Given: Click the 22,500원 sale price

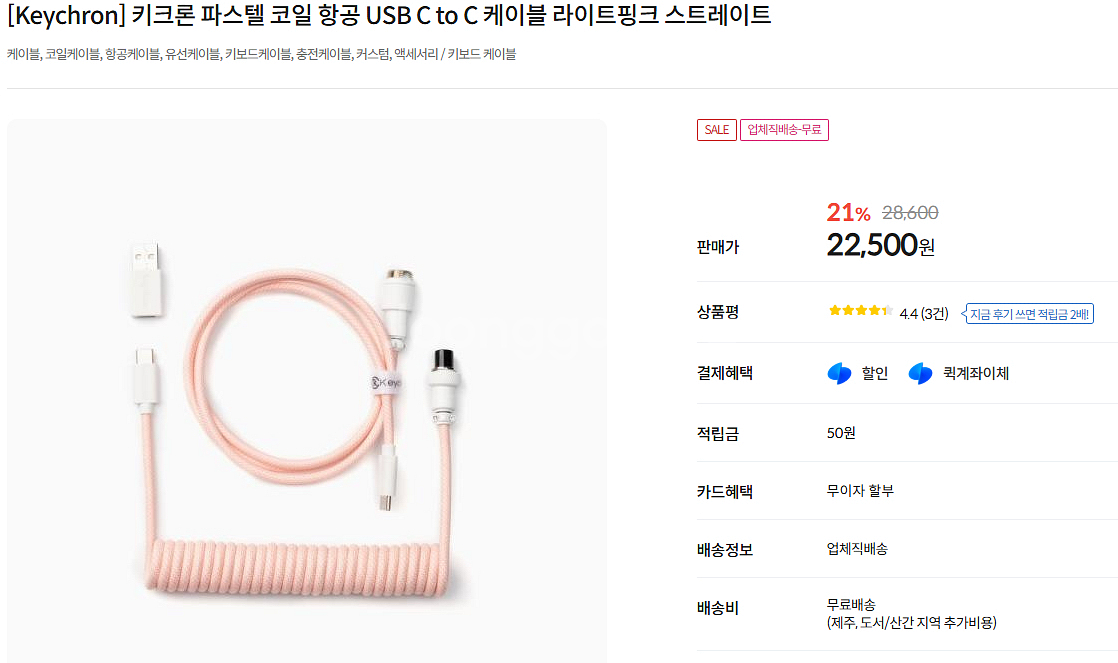Looking at the screenshot, I should coord(880,245).
